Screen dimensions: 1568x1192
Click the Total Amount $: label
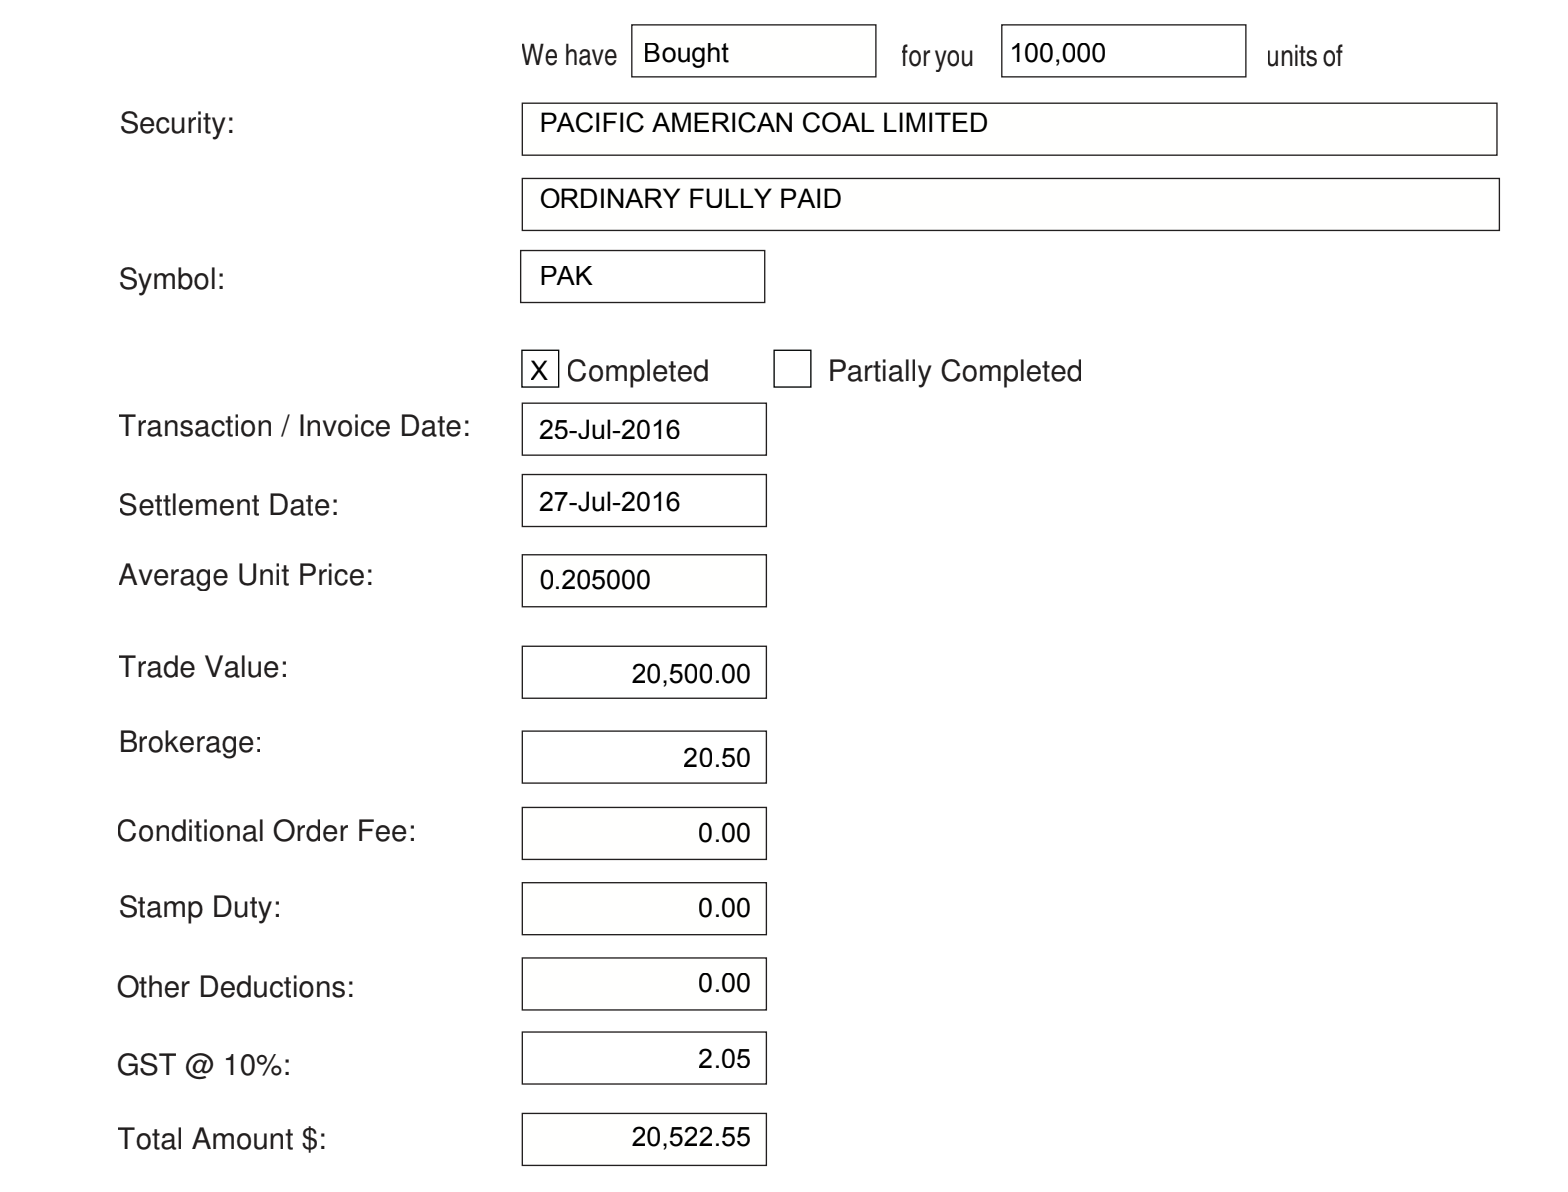coord(222,1139)
